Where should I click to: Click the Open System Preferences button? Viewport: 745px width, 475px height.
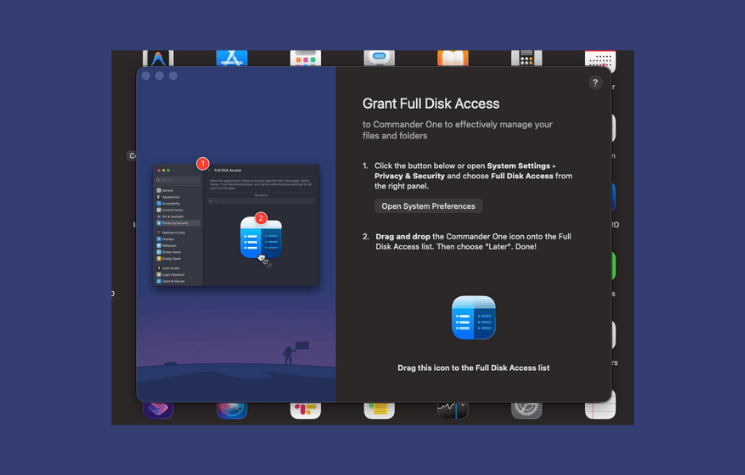coord(428,206)
